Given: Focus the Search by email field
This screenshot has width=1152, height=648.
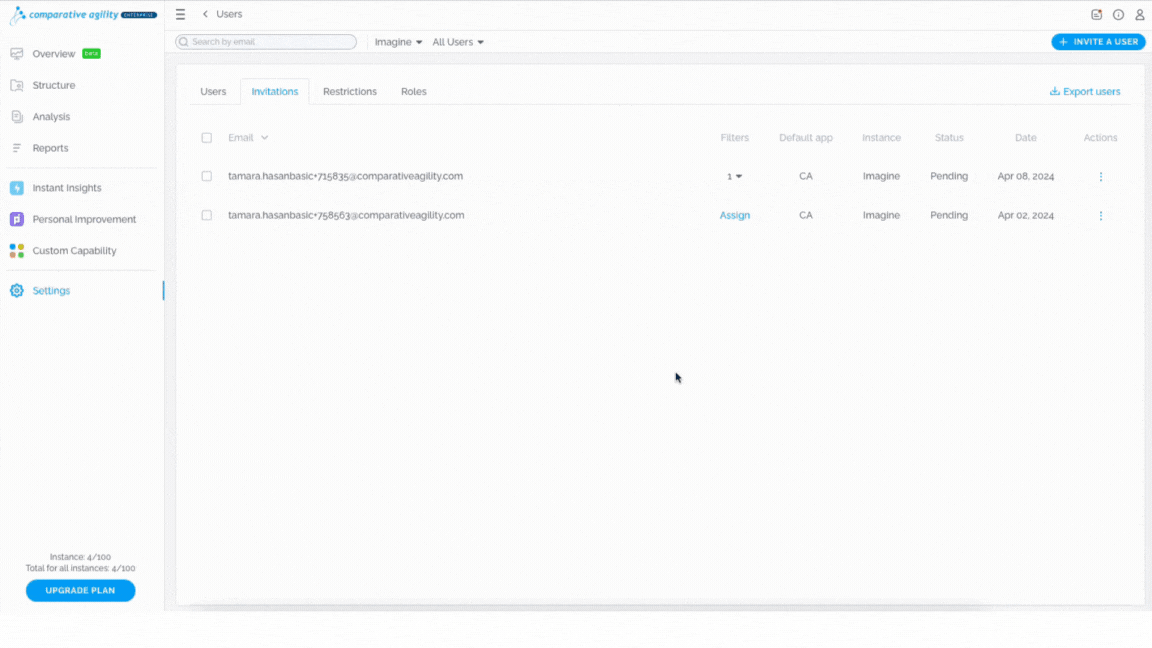Looking at the screenshot, I should 266,42.
